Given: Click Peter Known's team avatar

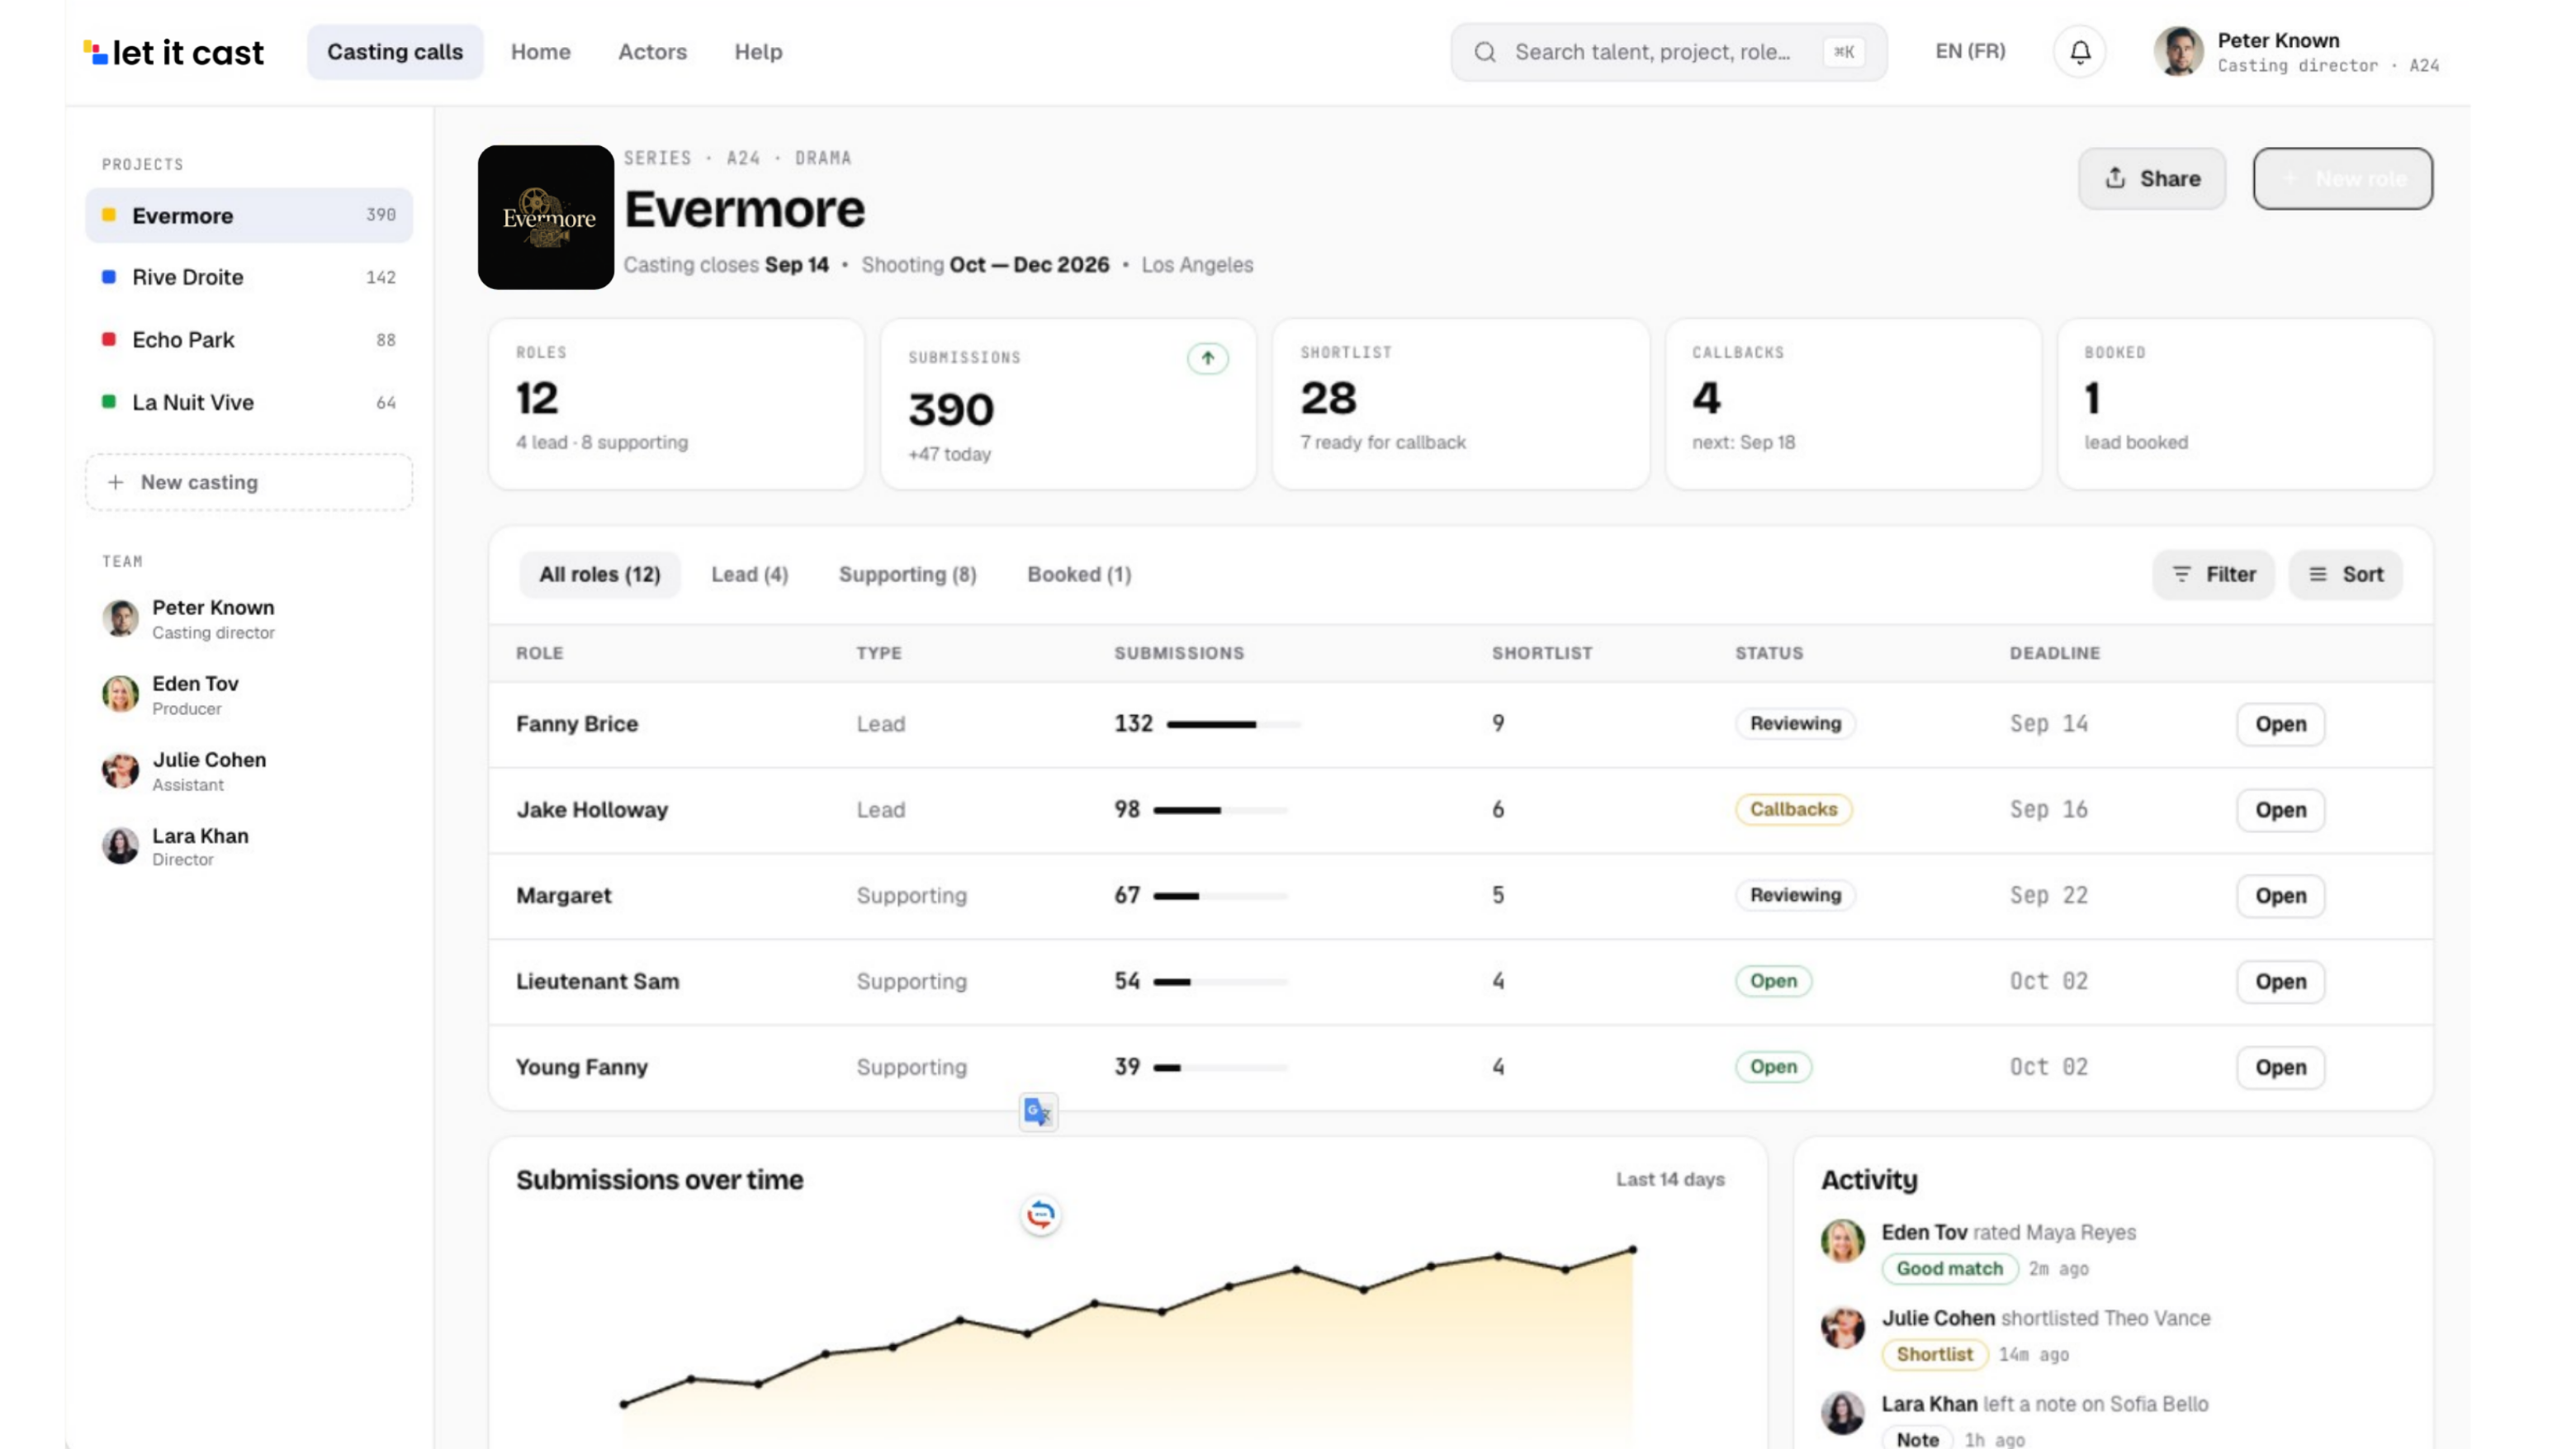Looking at the screenshot, I should 120,619.
